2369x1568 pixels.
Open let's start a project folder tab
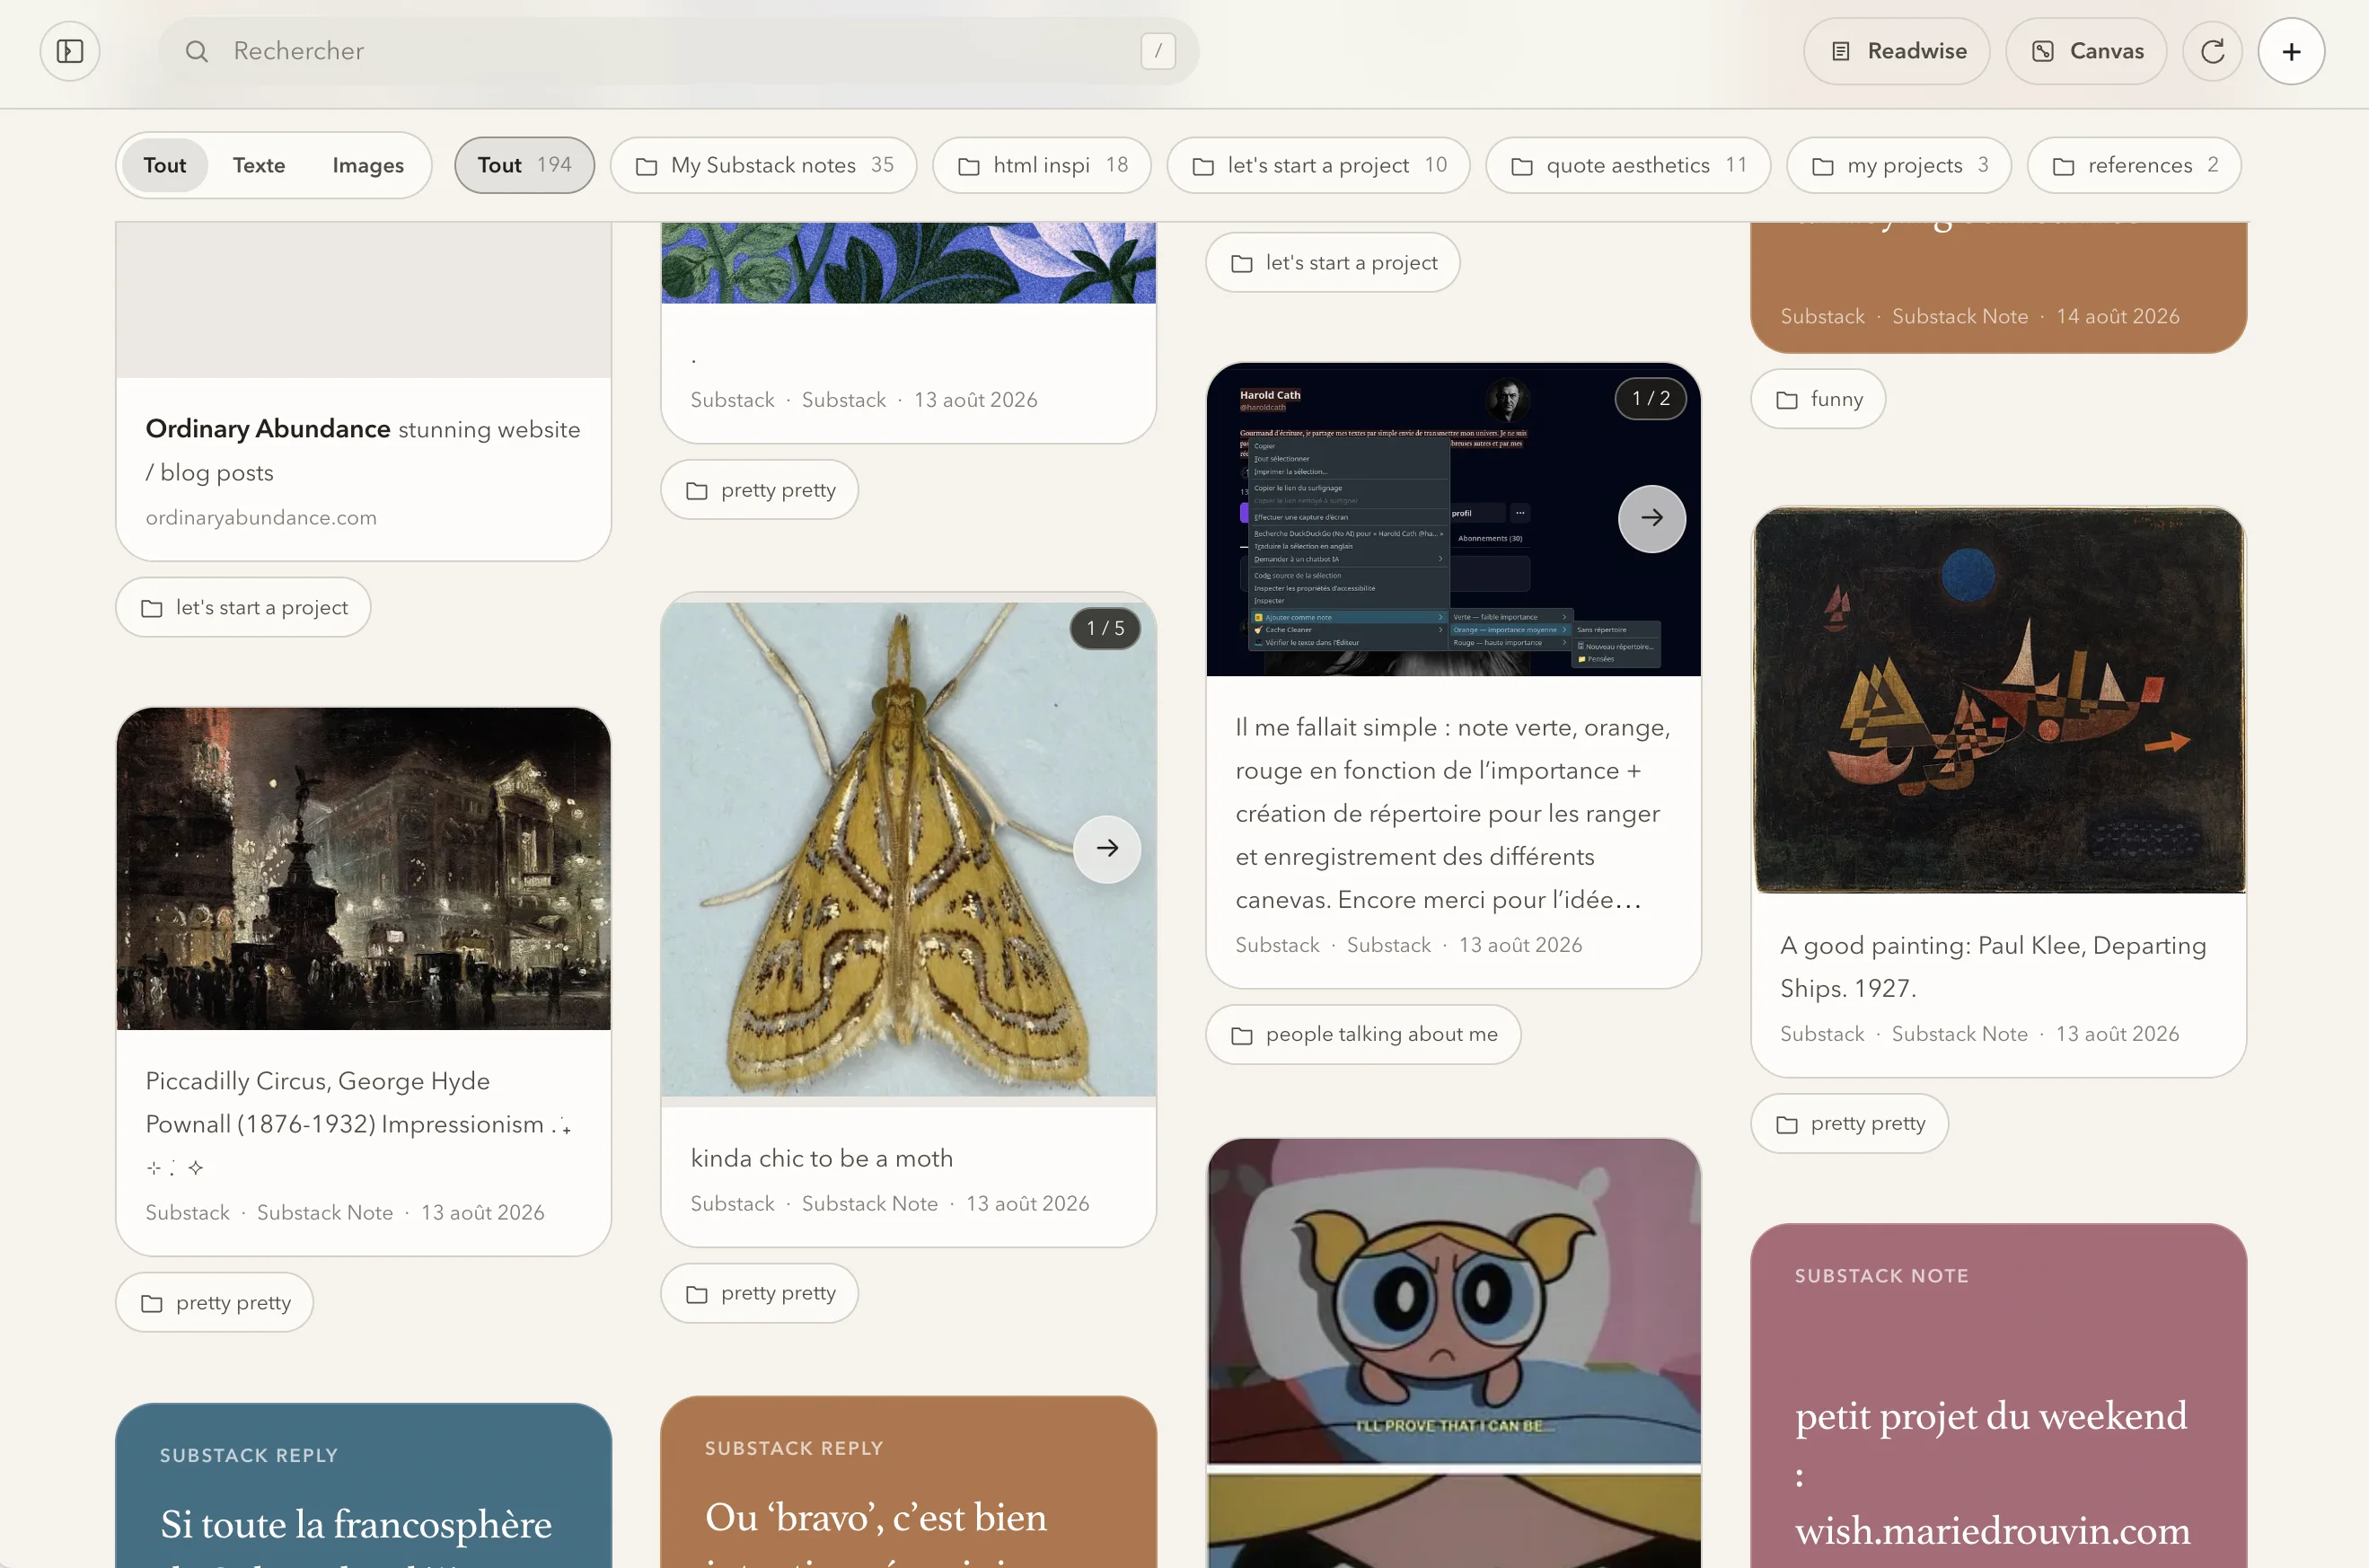(x=1319, y=165)
